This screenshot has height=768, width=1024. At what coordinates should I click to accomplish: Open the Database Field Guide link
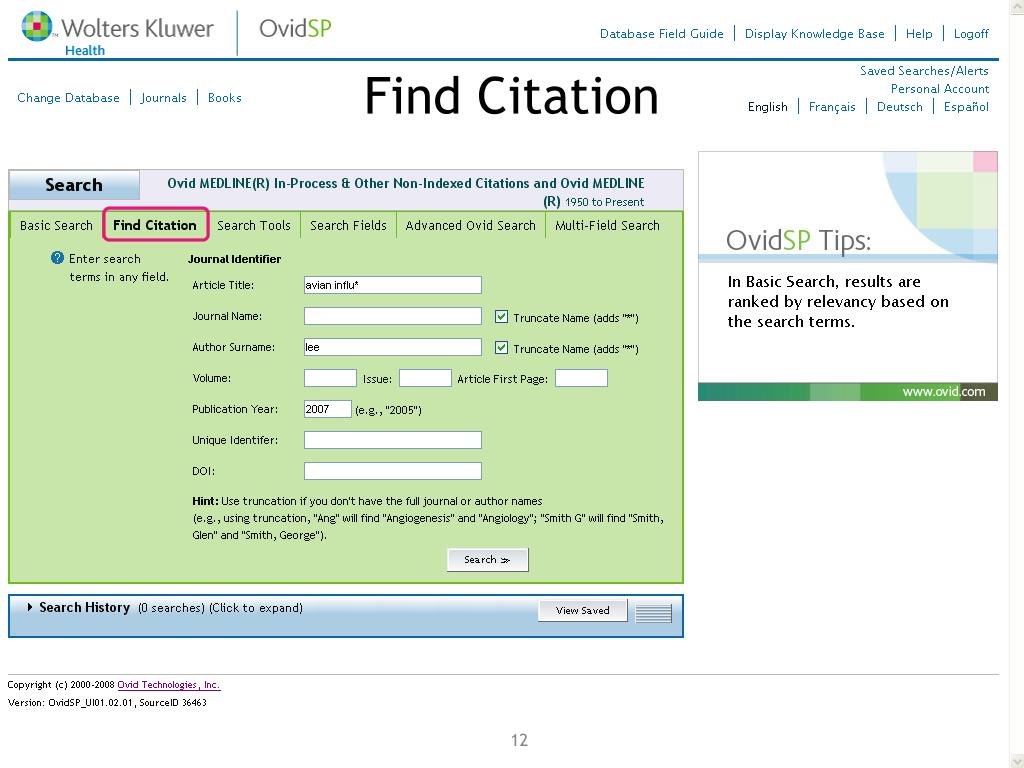point(662,33)
